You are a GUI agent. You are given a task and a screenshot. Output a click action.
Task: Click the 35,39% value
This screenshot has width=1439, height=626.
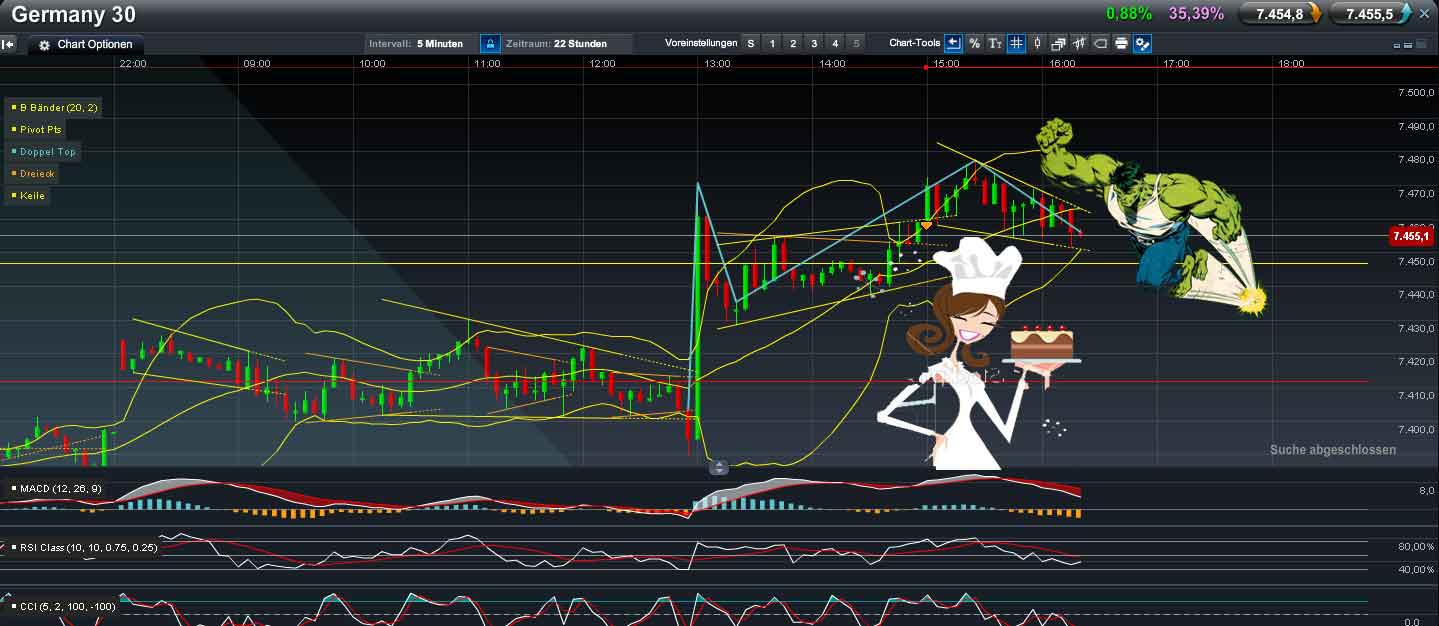click(1196, 14)
